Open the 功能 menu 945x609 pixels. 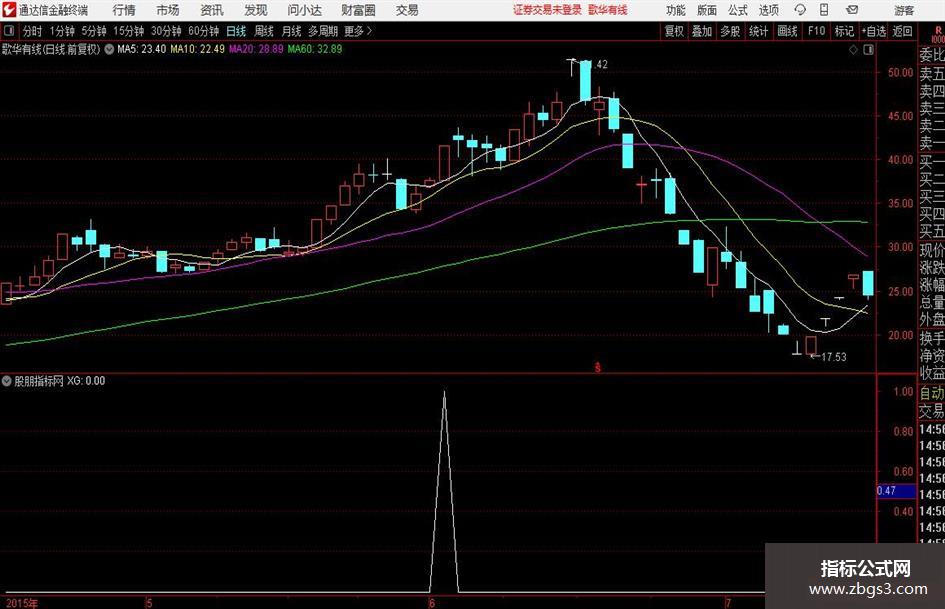click(x=676, y=10)
